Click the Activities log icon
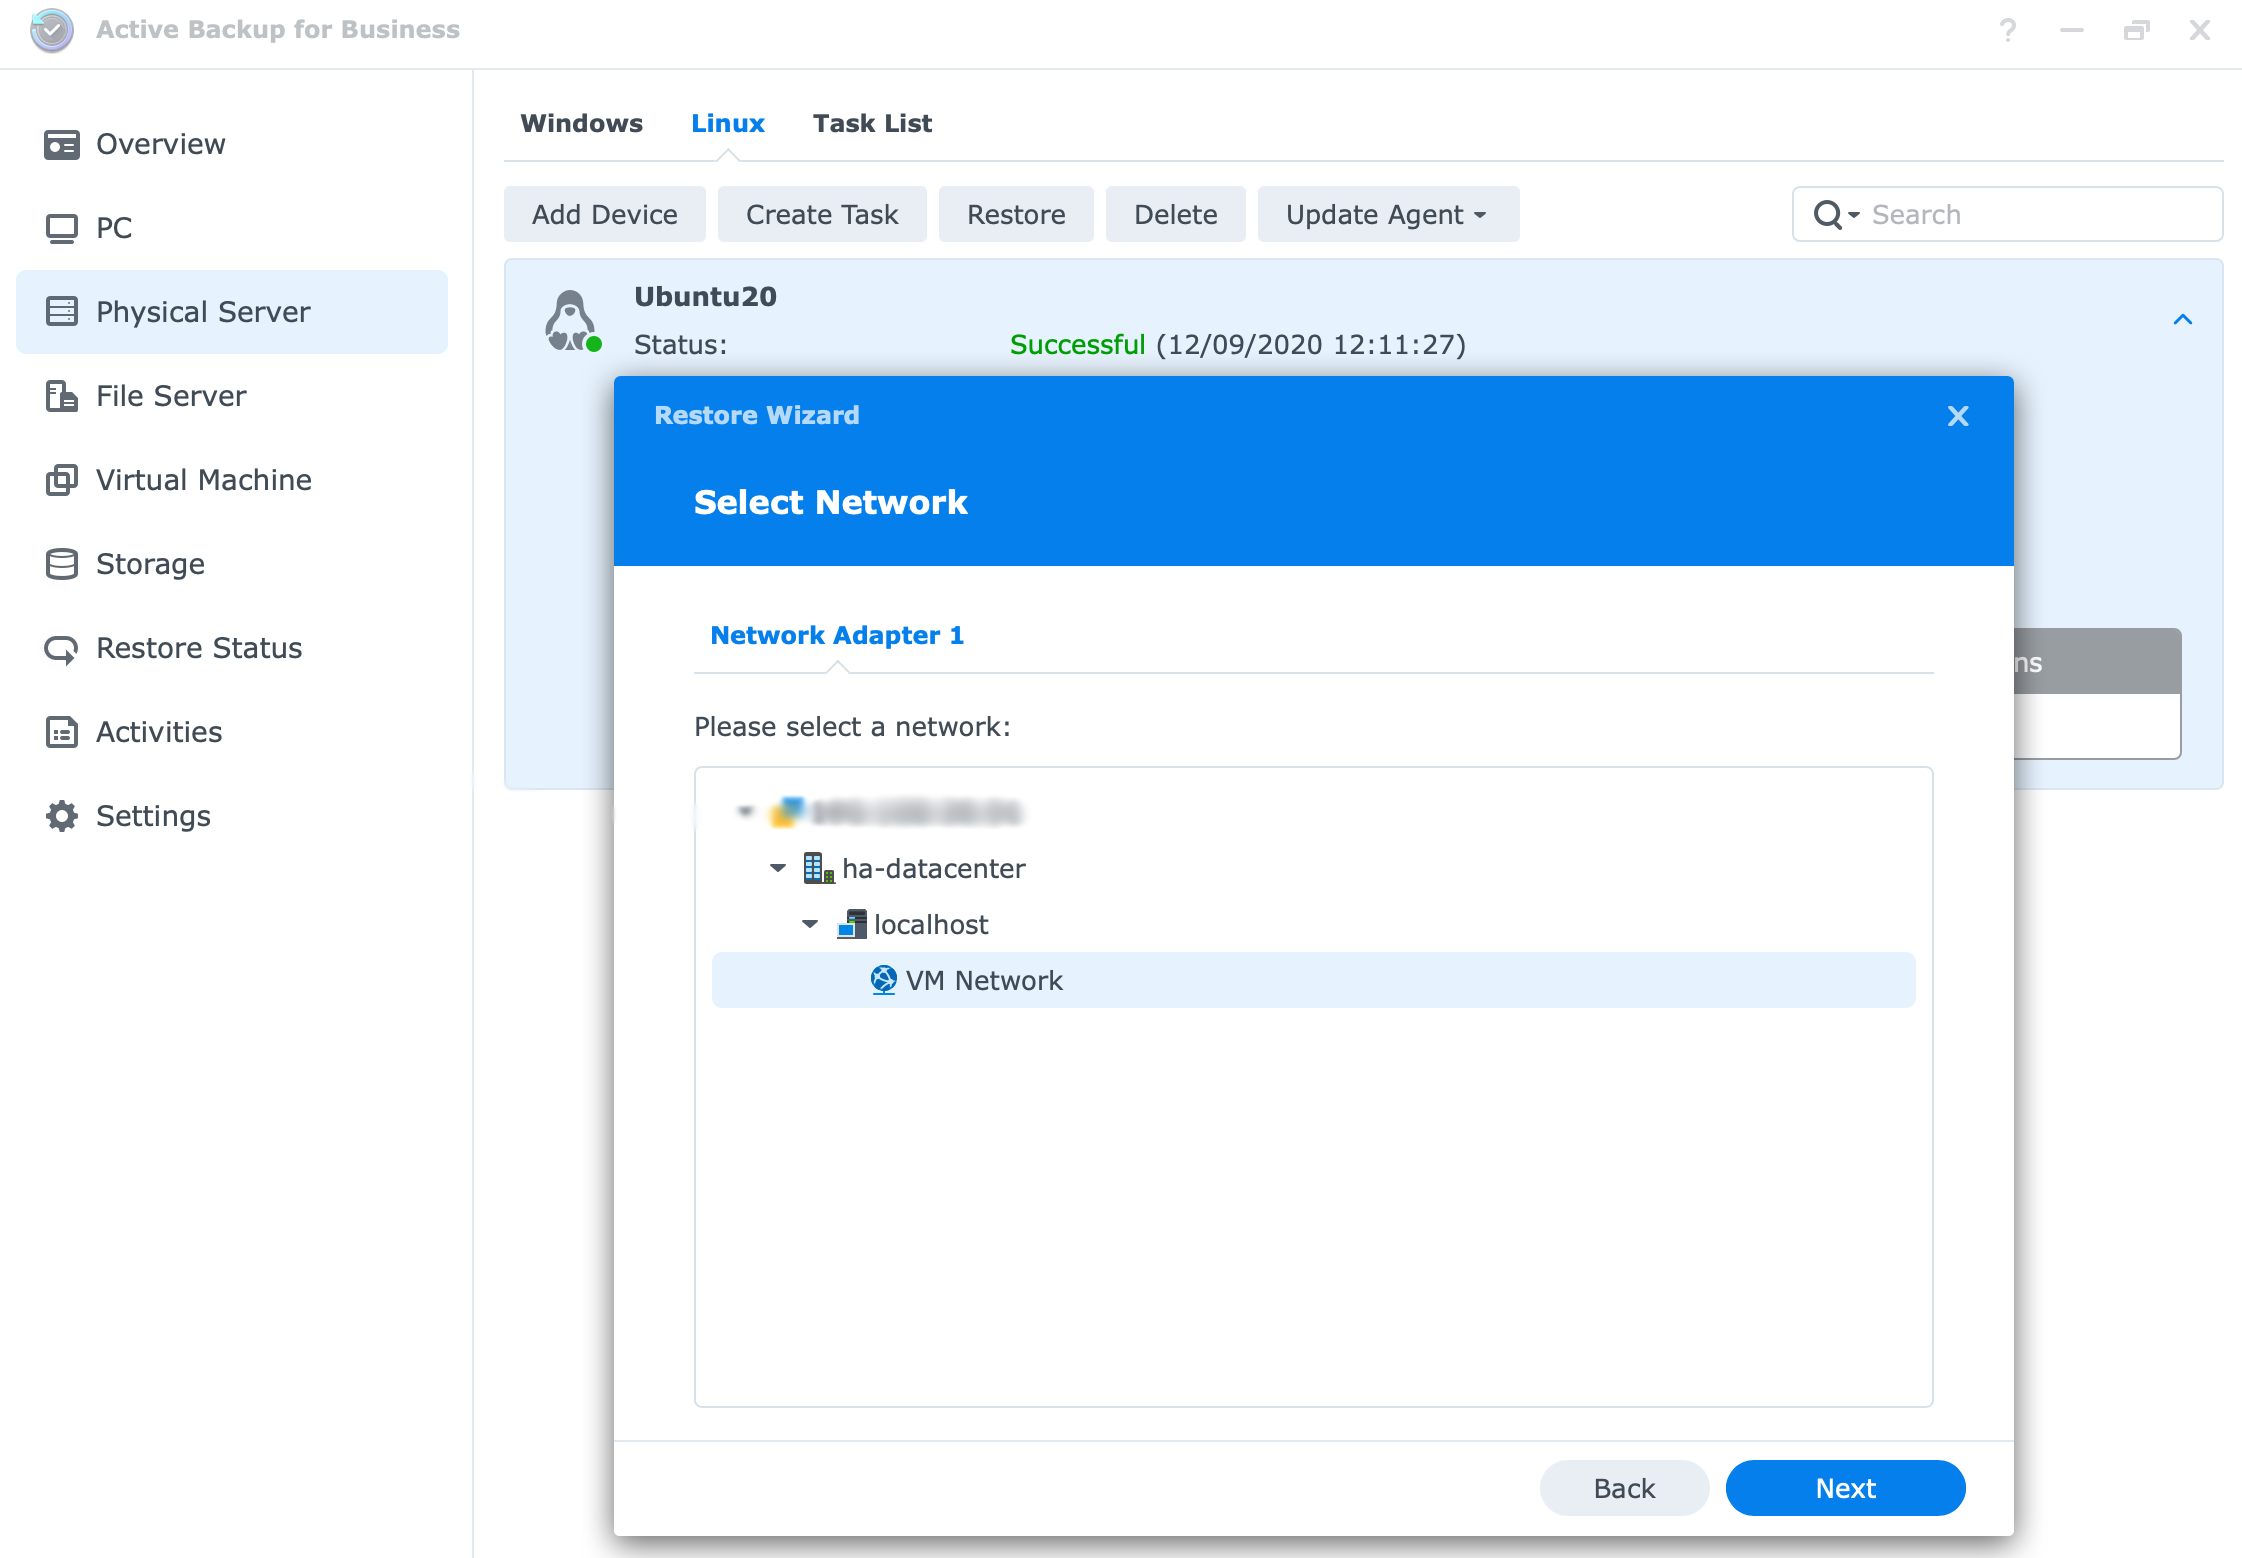 (61, 733)
